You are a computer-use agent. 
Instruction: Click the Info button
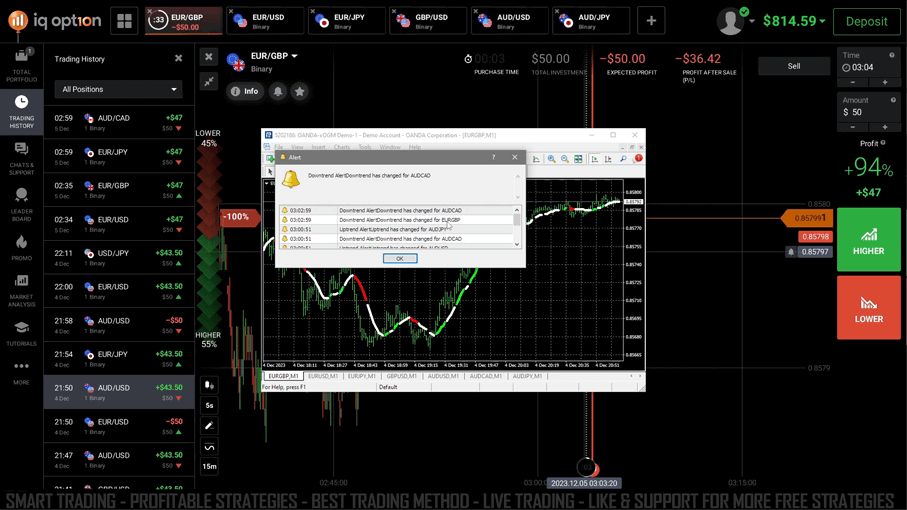click(x=245, y=91)
